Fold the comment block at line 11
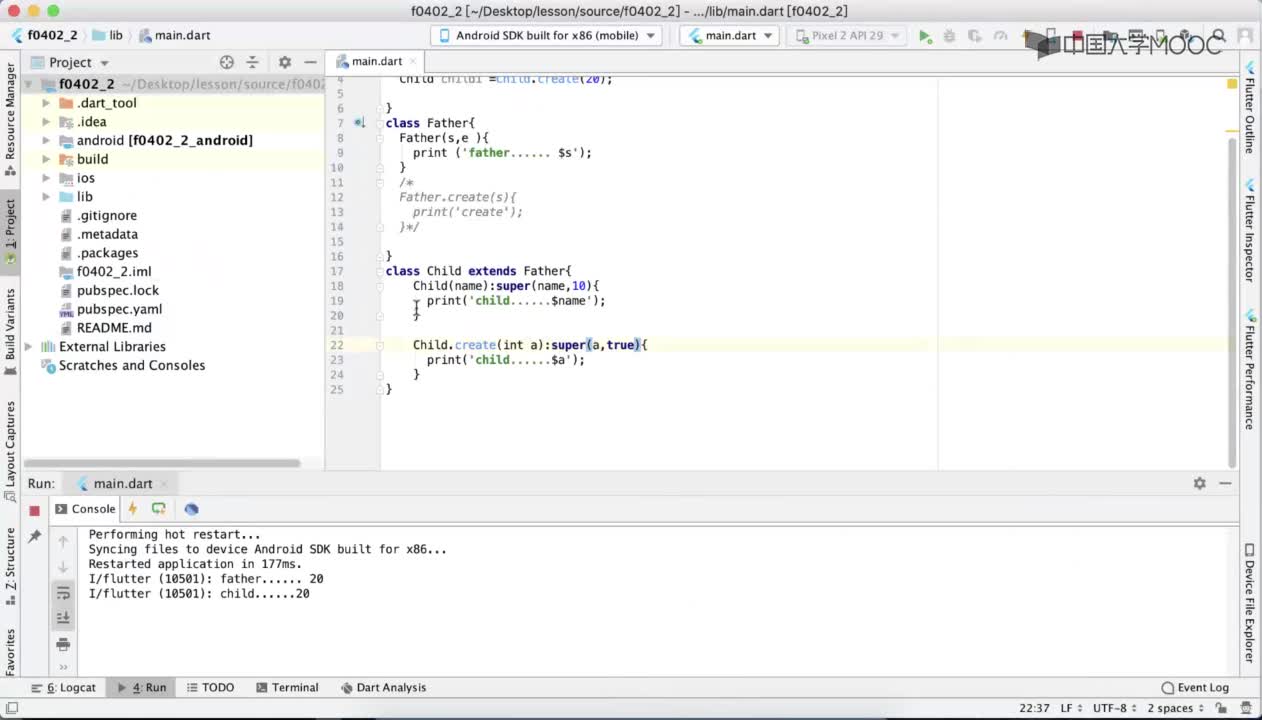Screen dimensions: 1262x720 coord(380,183)
